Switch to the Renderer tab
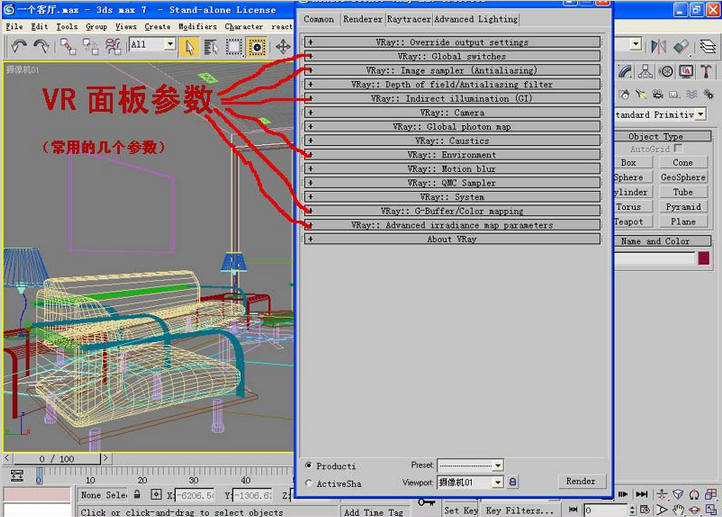722x517 pixels. pyautogui.click(x=362, y=19)
